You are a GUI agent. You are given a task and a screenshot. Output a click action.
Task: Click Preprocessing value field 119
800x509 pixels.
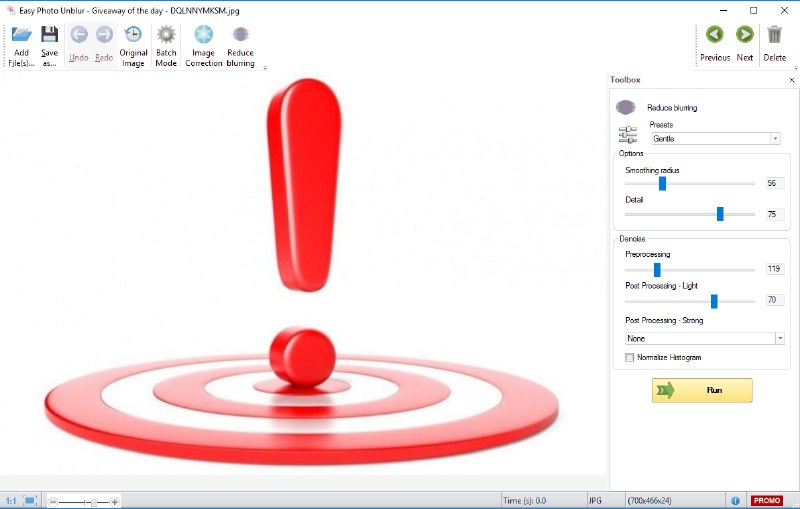click(x=774, y=269)
